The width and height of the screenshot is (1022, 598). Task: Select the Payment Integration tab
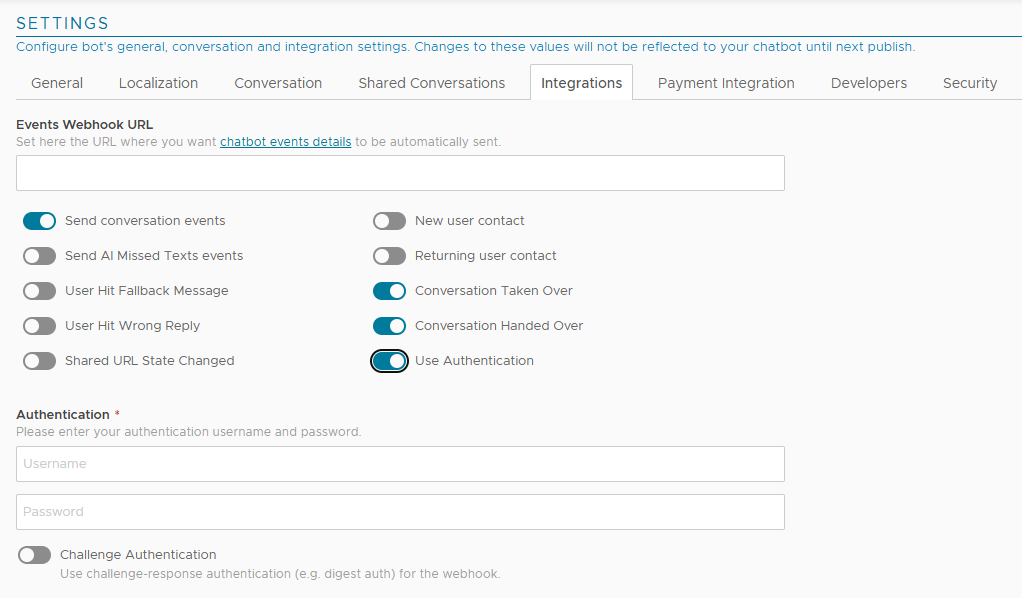click(x=726, y=83)
